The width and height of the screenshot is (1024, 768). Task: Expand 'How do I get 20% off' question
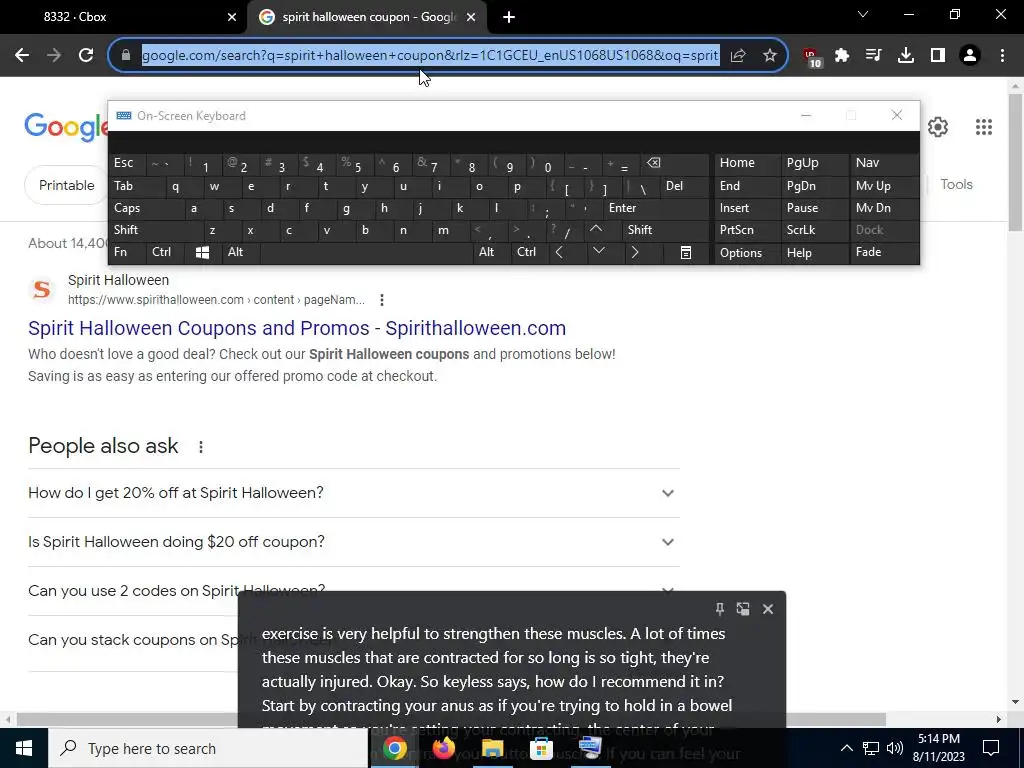(x=353, y=493)
